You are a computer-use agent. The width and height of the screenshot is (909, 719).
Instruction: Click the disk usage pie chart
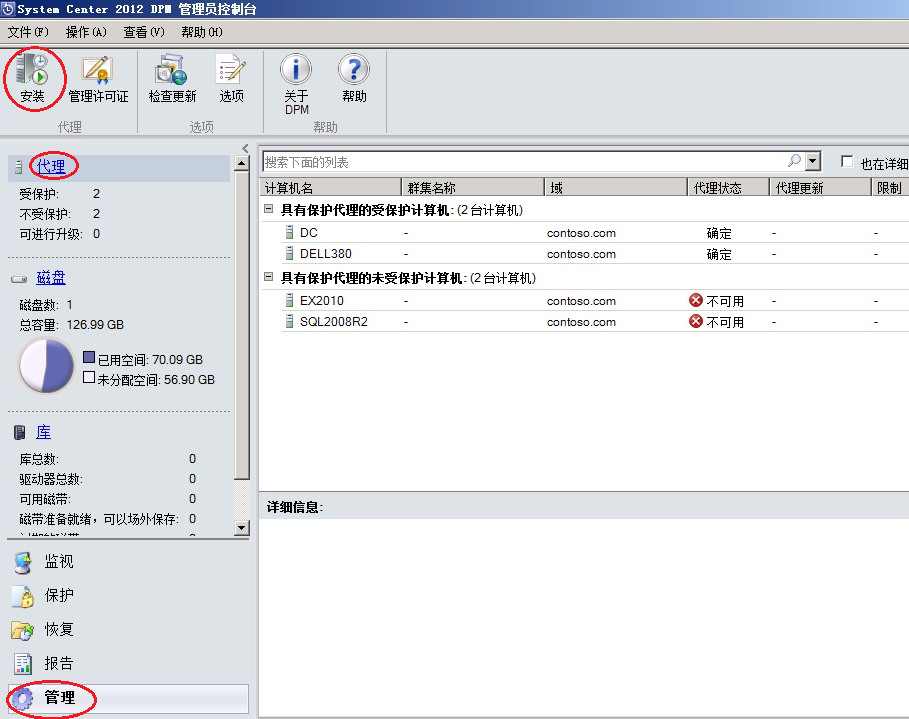coord(46,365)
